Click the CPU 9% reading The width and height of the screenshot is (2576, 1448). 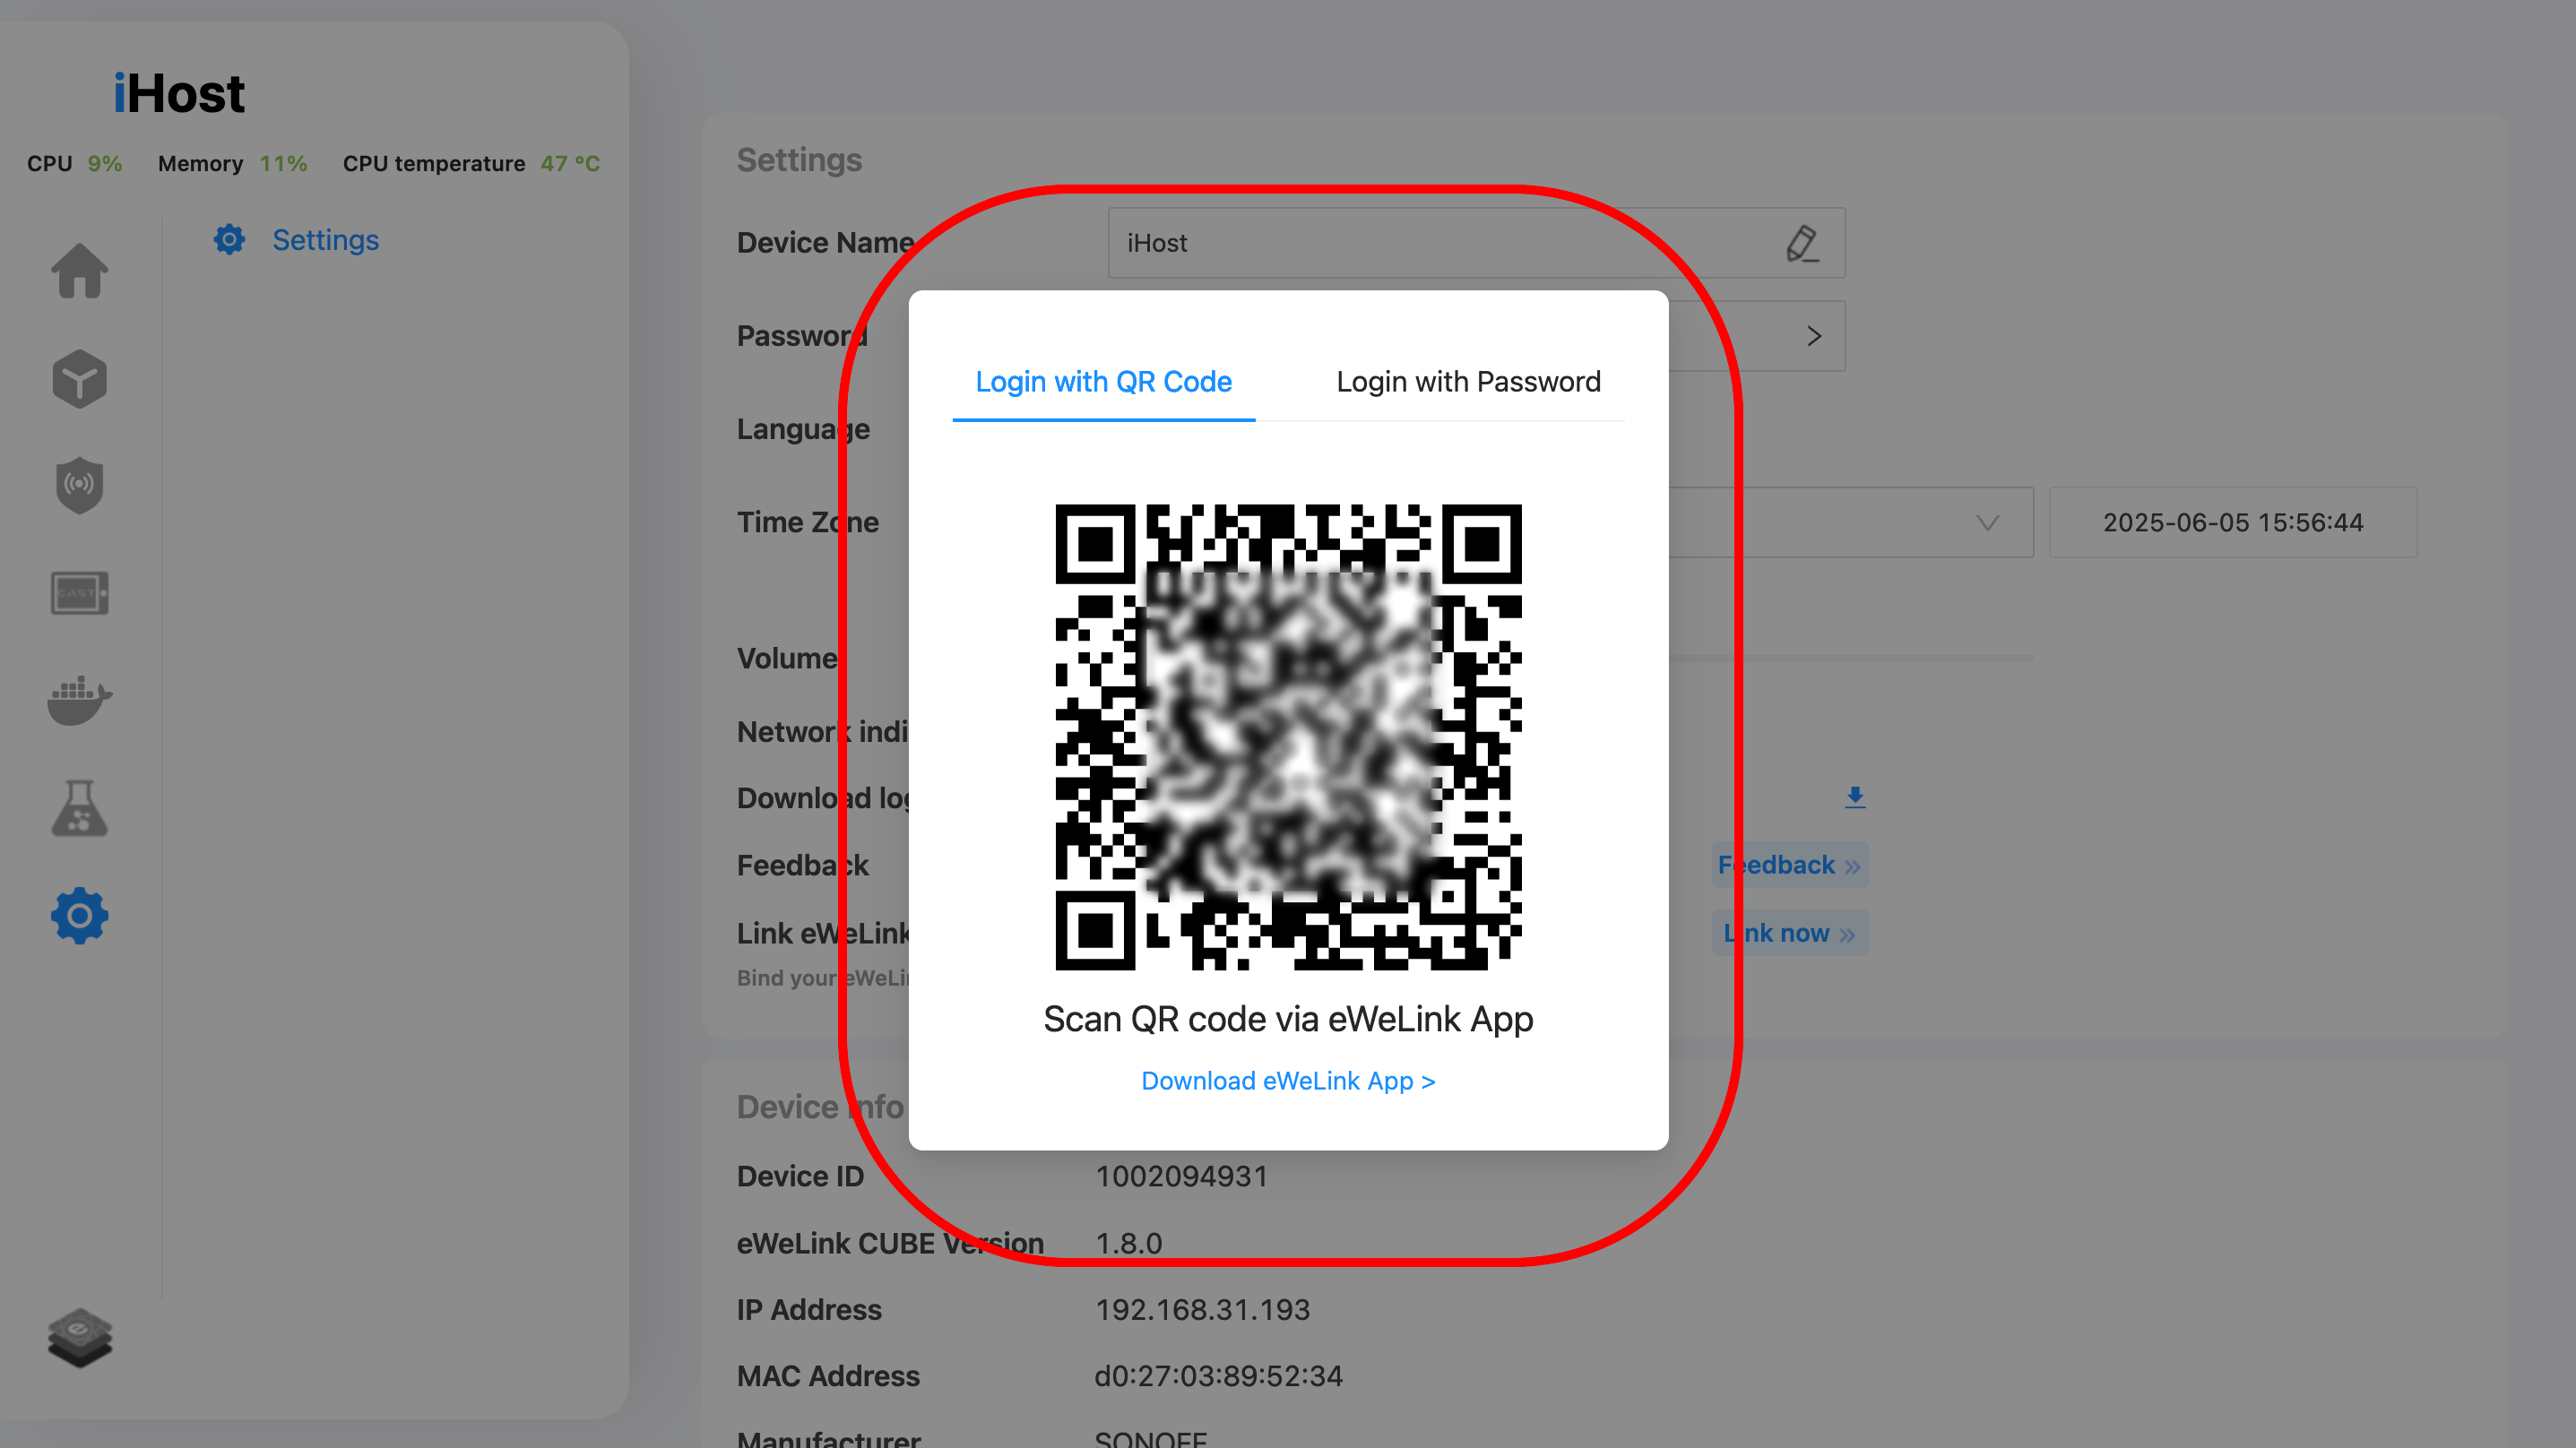point(74,163)
